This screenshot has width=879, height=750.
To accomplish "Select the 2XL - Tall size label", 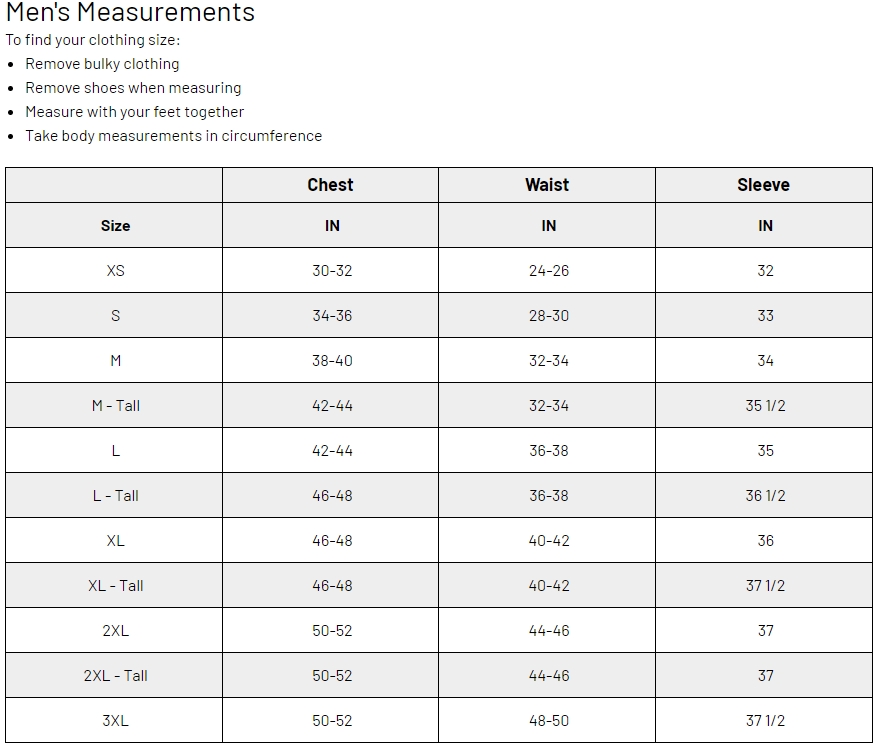I will pos(115,676).
